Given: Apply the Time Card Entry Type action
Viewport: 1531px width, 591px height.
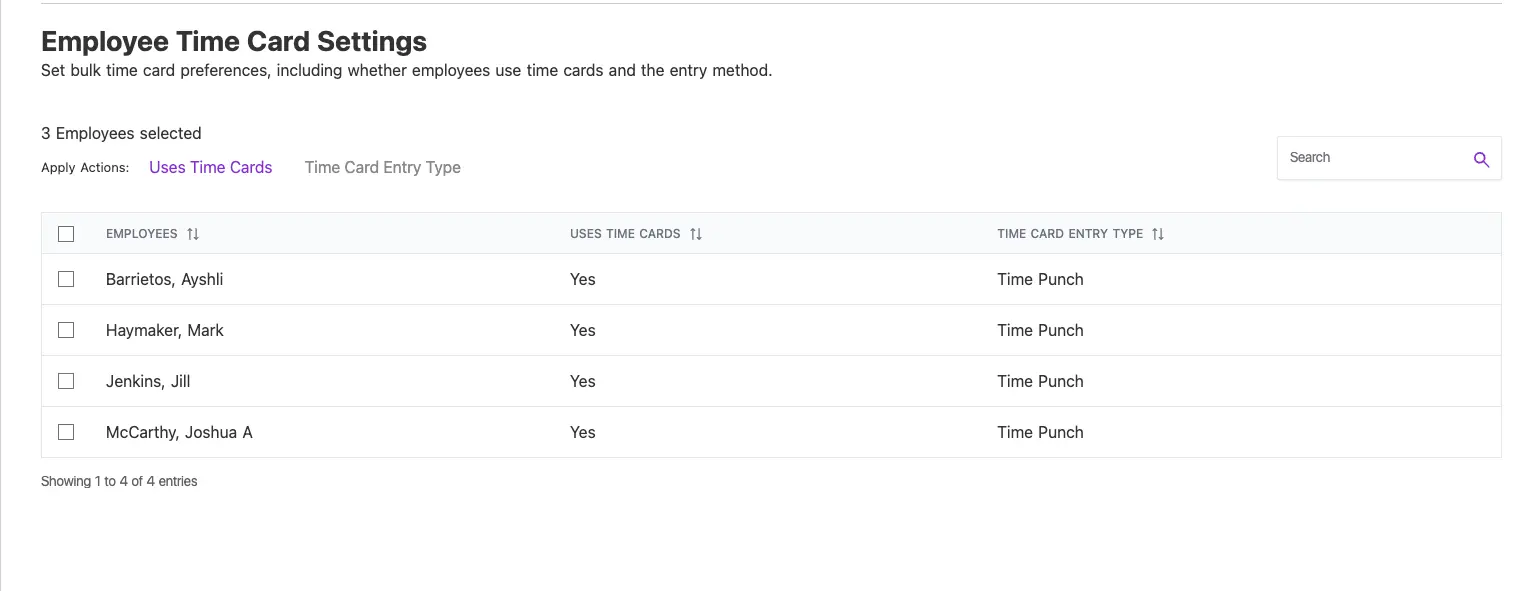Looking at the screenshot, I should point(382,167).
